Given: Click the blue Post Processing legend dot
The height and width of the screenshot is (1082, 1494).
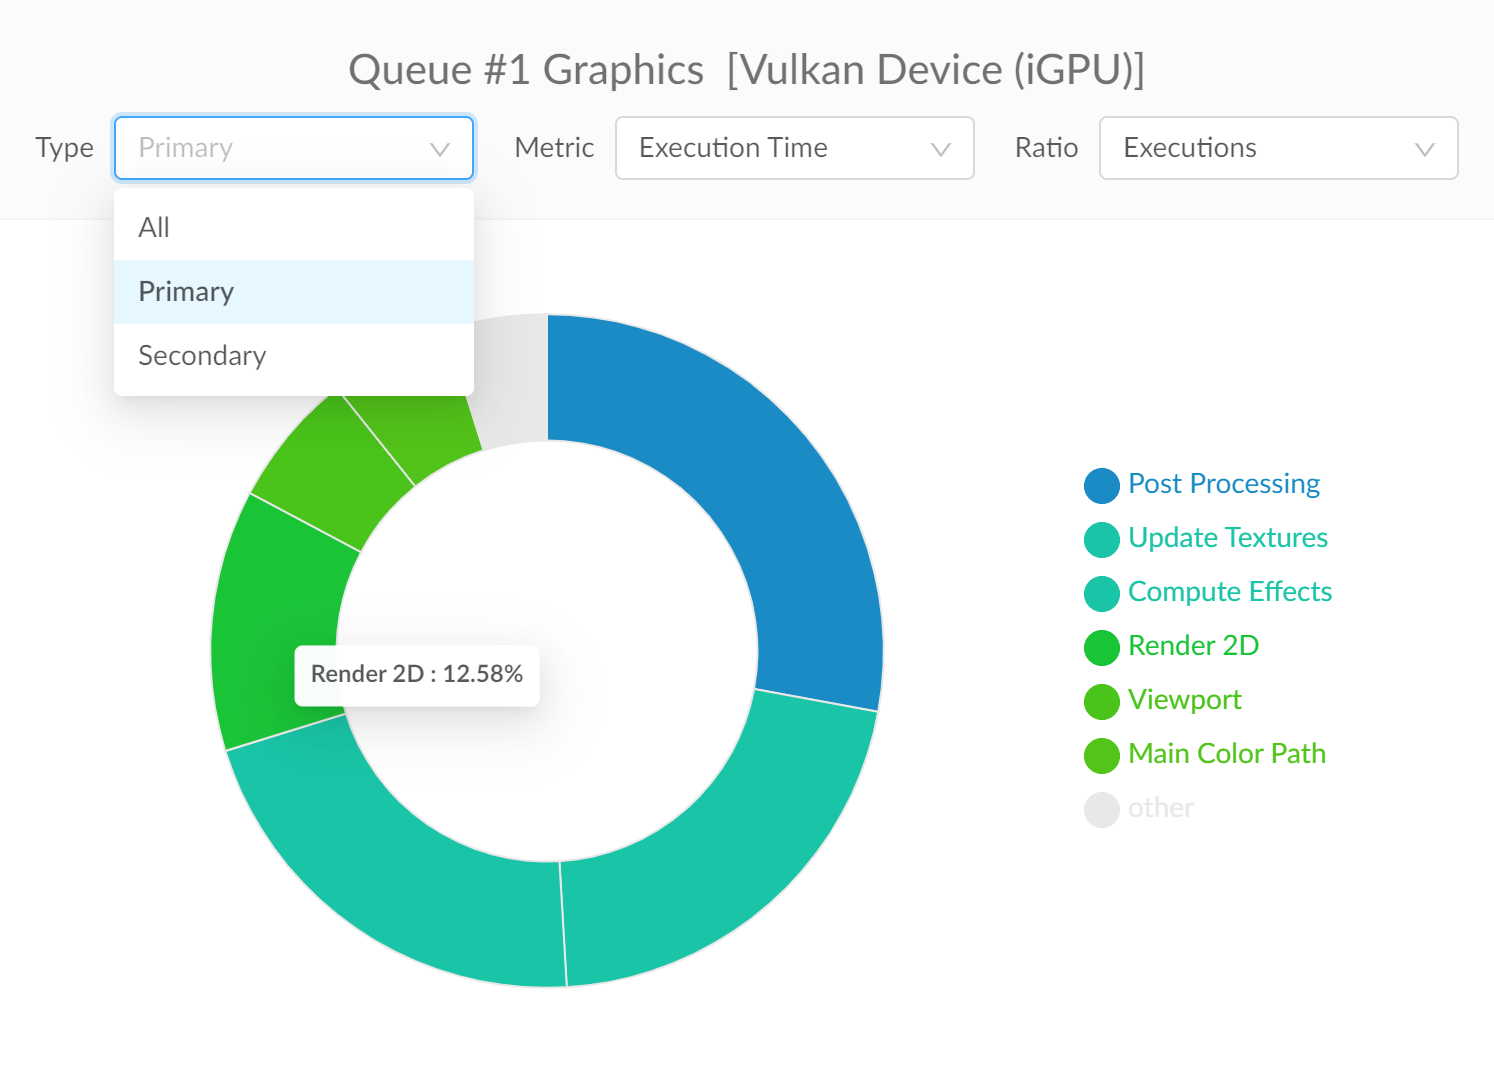Looking at the screenshot, I should click(1102, 486).
